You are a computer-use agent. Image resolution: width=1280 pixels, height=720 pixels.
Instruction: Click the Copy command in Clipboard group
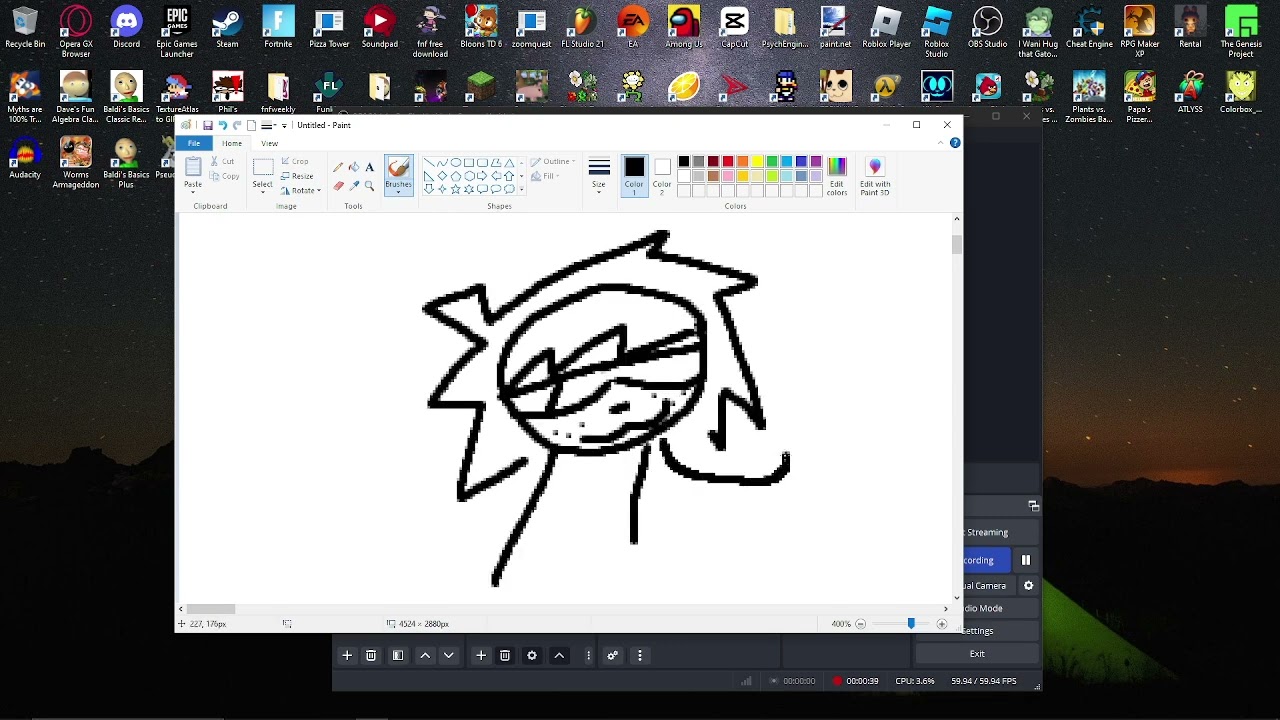(x=225, y=176)
